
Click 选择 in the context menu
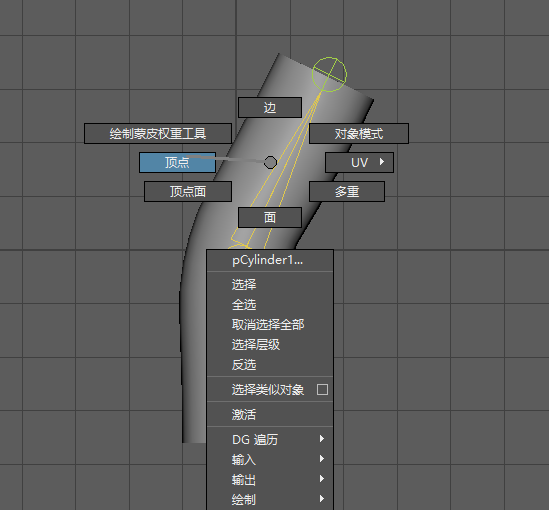(270, 285)
